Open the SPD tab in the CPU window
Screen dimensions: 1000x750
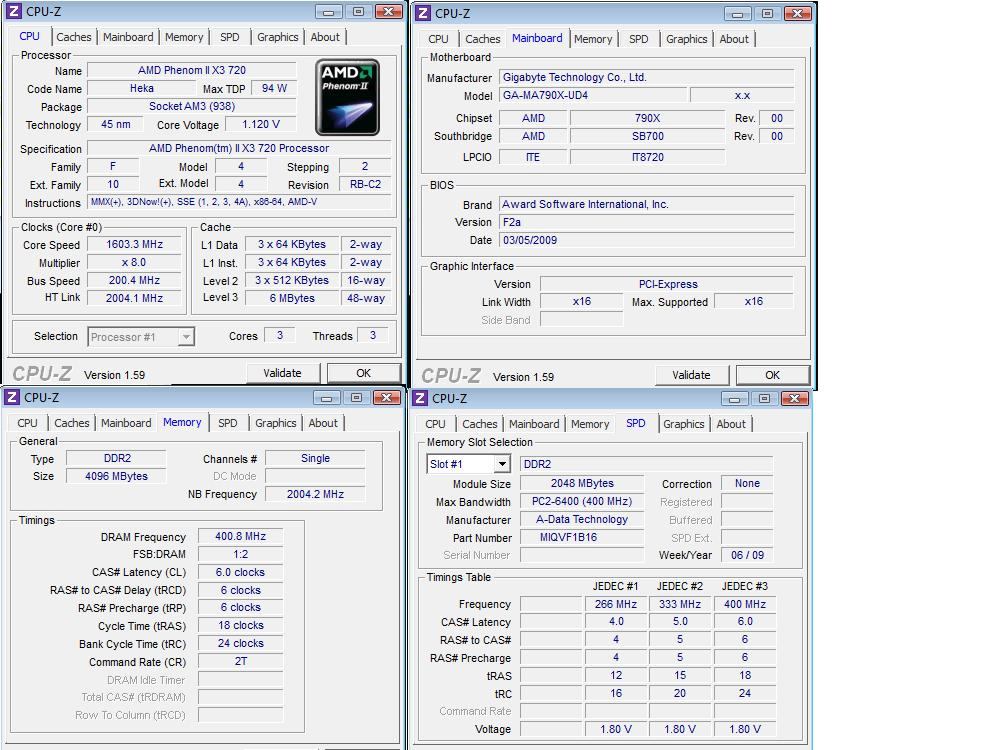tap(230, 37)
